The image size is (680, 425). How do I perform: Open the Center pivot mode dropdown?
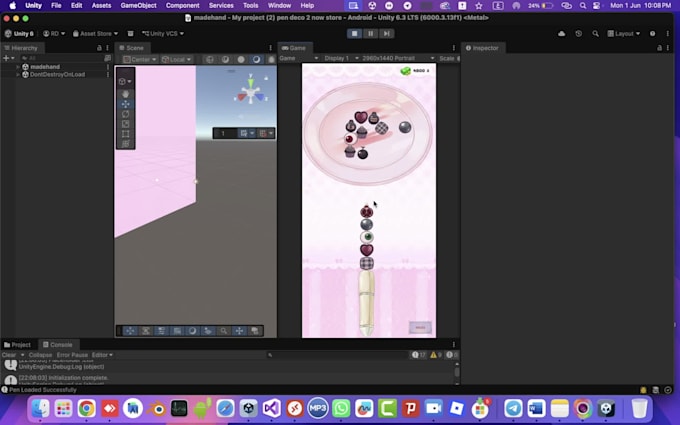pyautogui.click(x=140, y=59)
